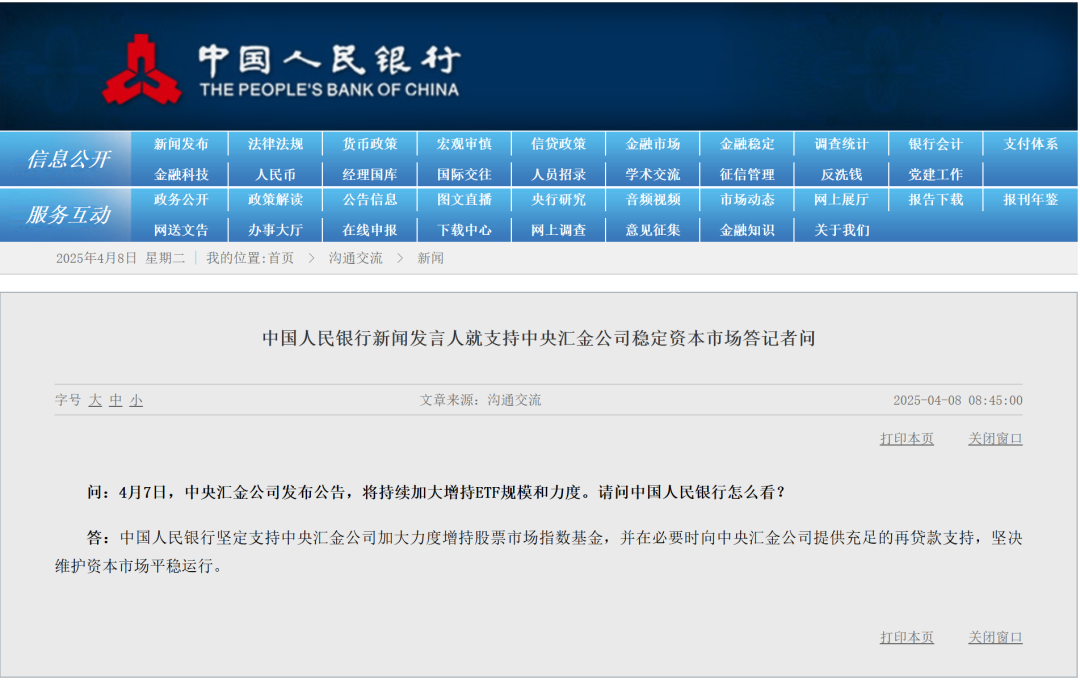Select 报刊年鉴 in service menu

point(1030,200)
